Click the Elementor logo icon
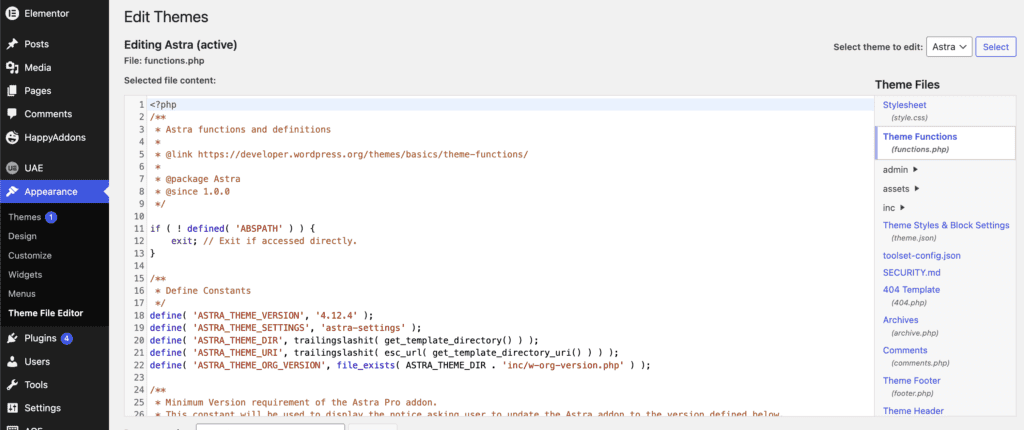Screen dimensions: 1024x430 12,13
